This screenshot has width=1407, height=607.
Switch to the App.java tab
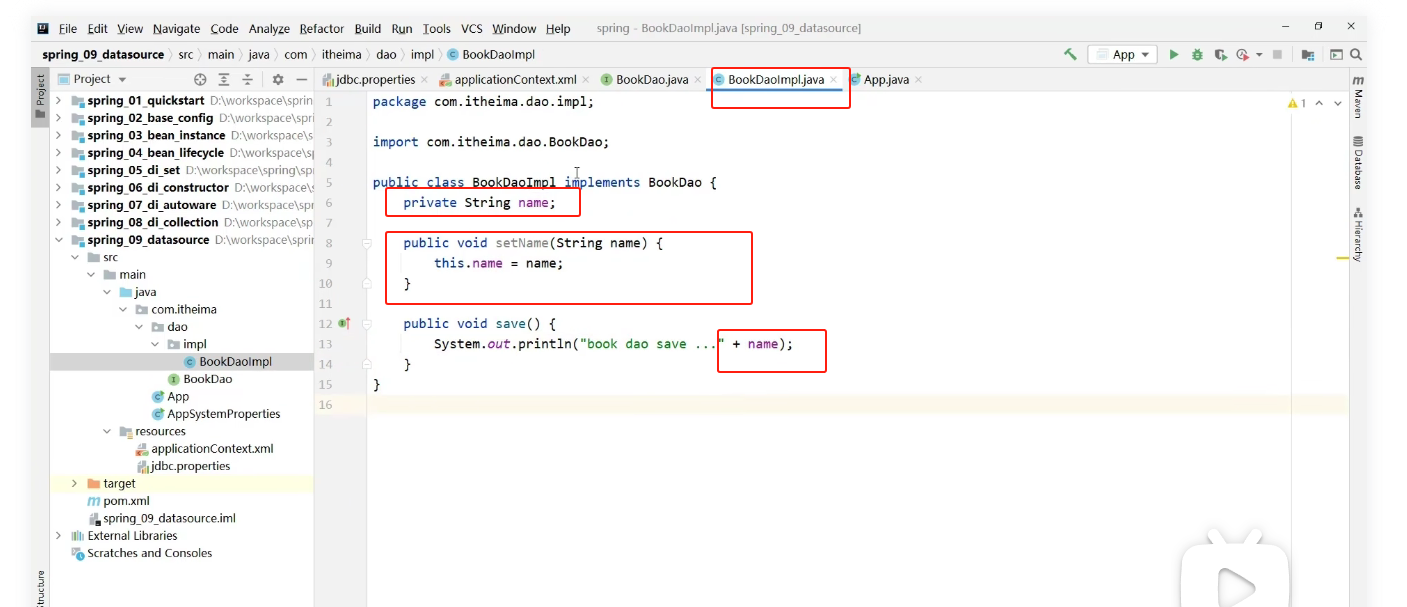pyautogui.click(x=886, y=80)
